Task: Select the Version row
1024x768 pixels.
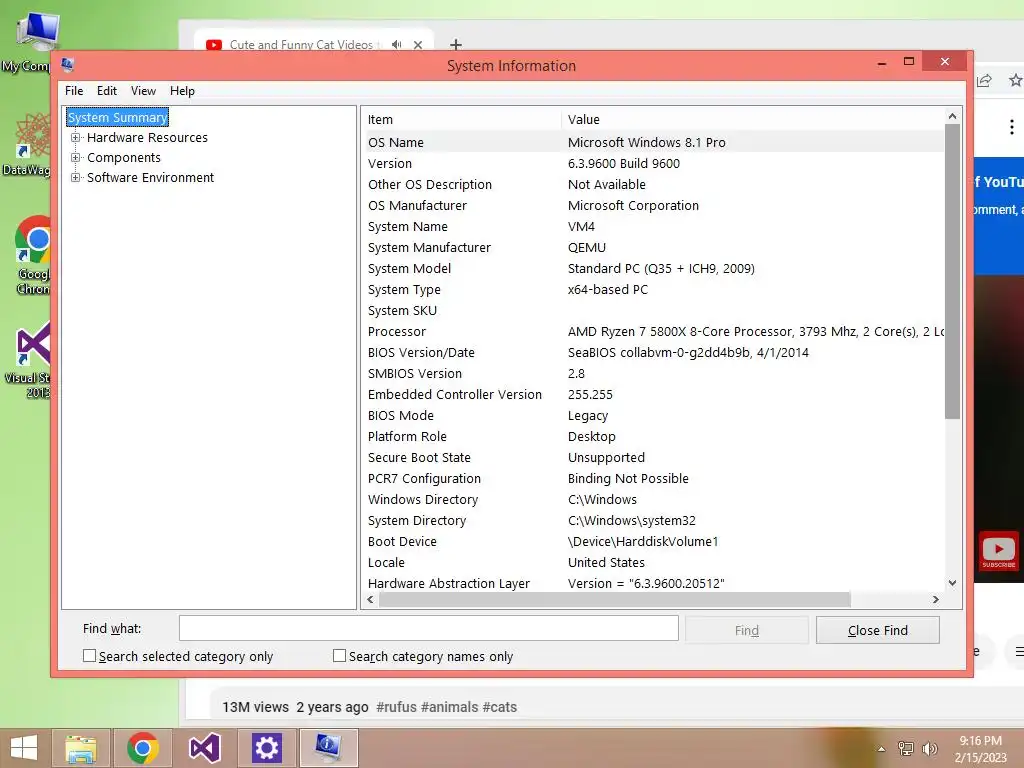Action: 653,163
